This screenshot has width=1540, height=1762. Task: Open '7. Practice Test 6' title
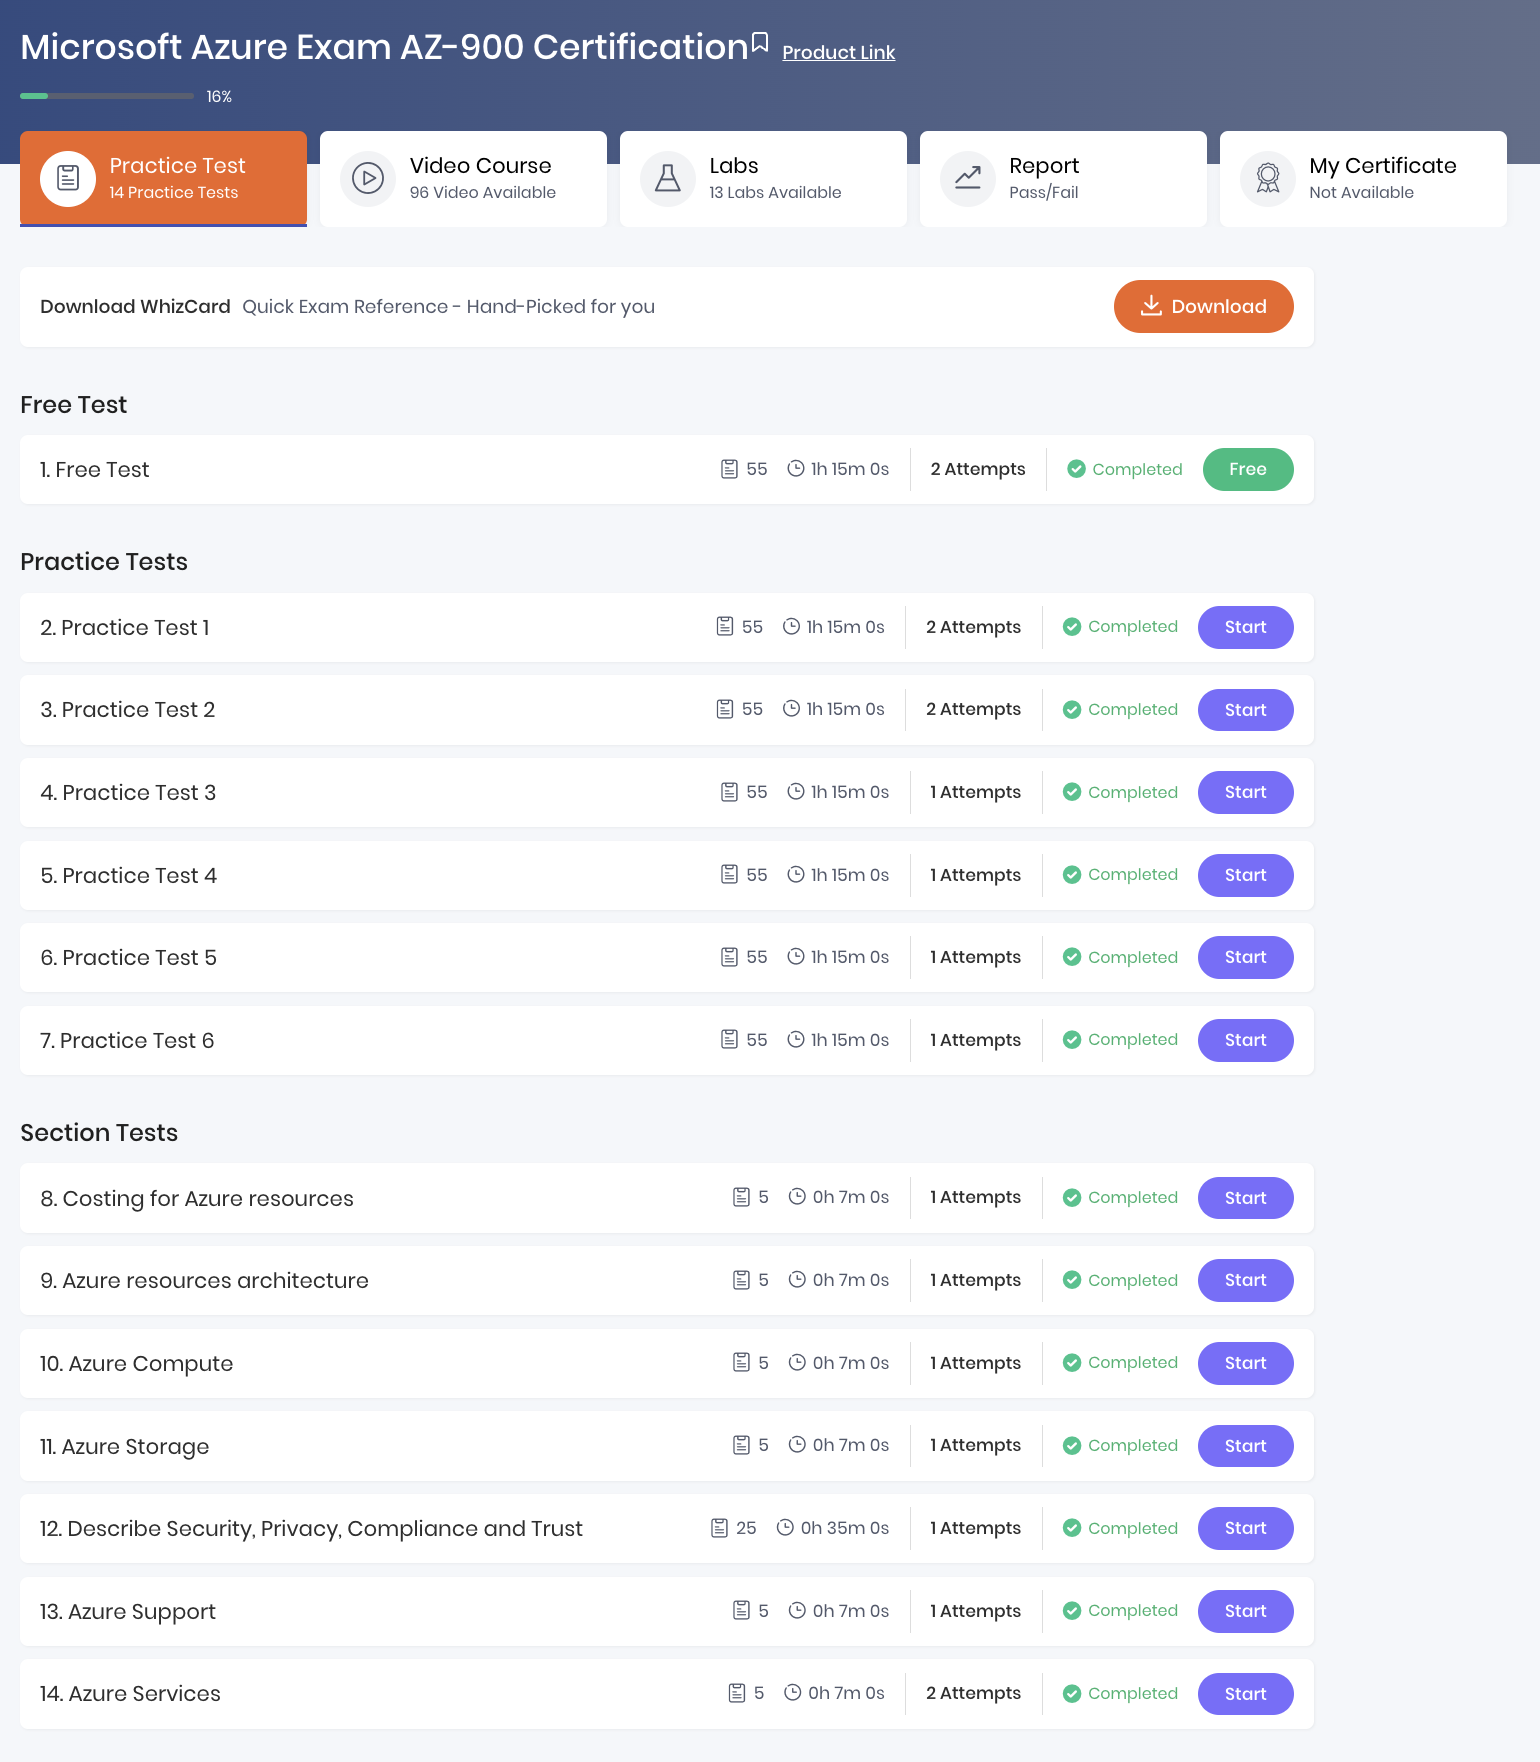point(127,1040)
